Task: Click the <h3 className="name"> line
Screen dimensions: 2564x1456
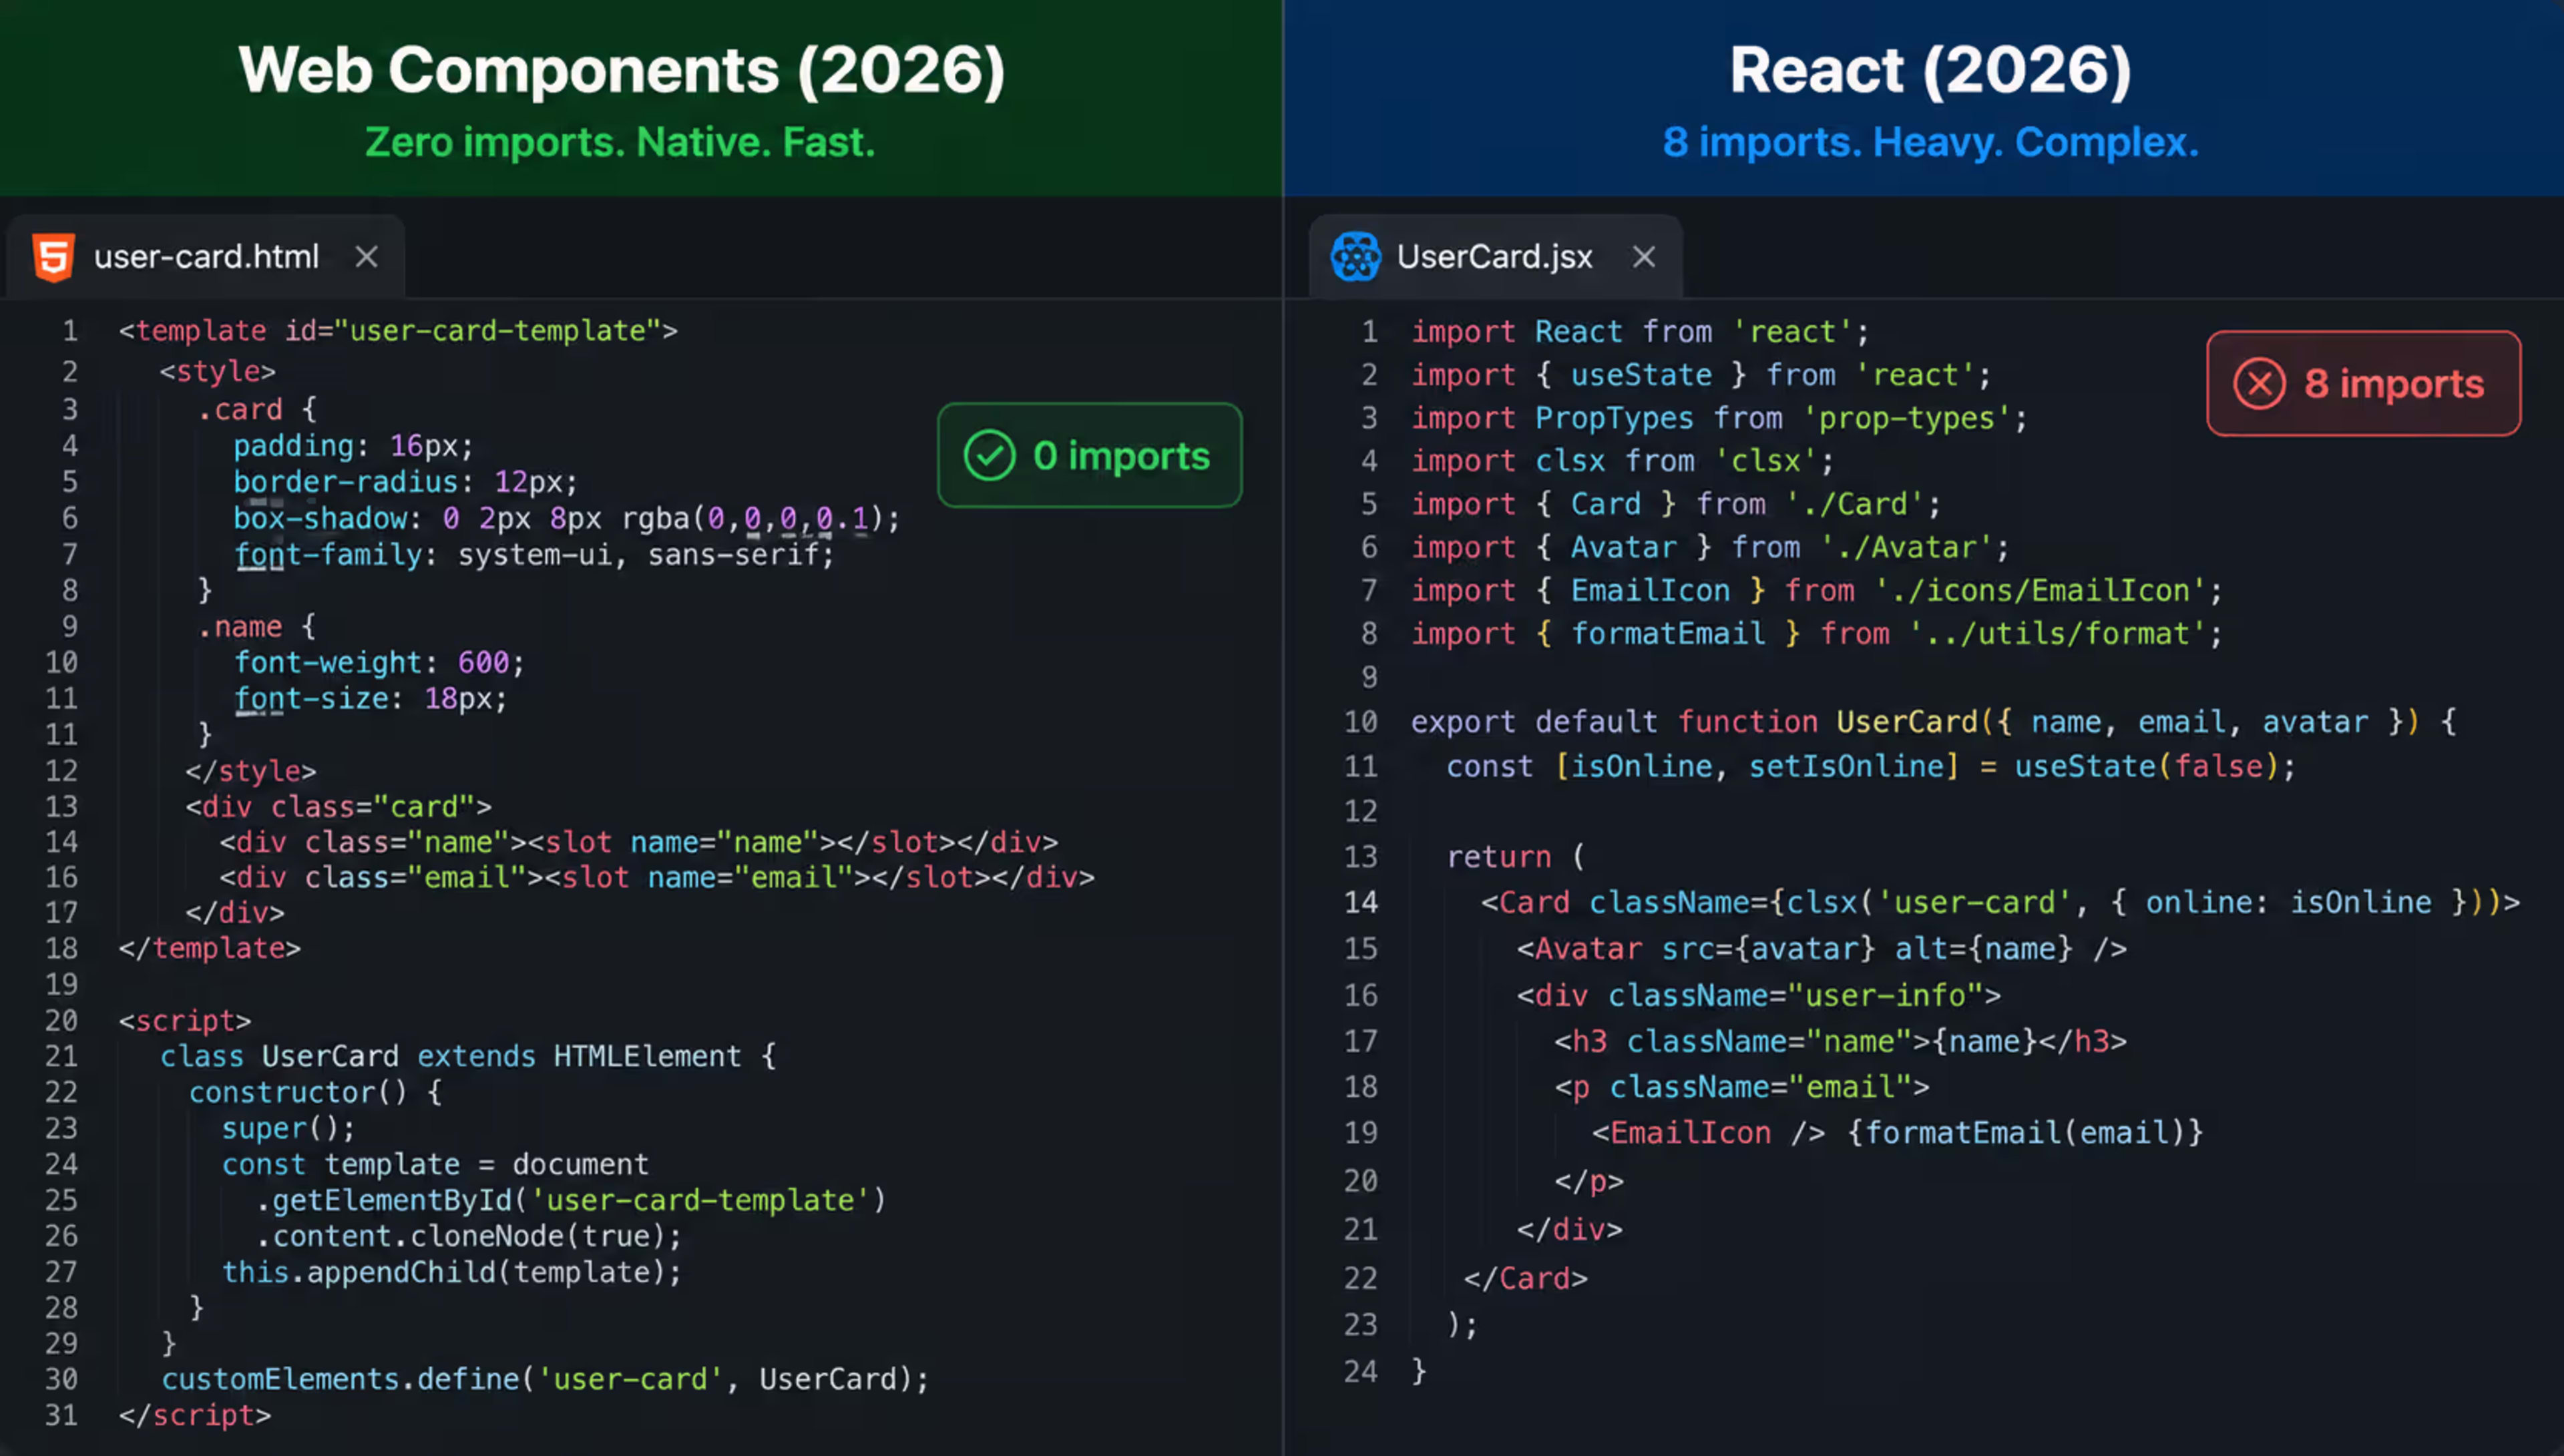Action: [1840, 1041]
